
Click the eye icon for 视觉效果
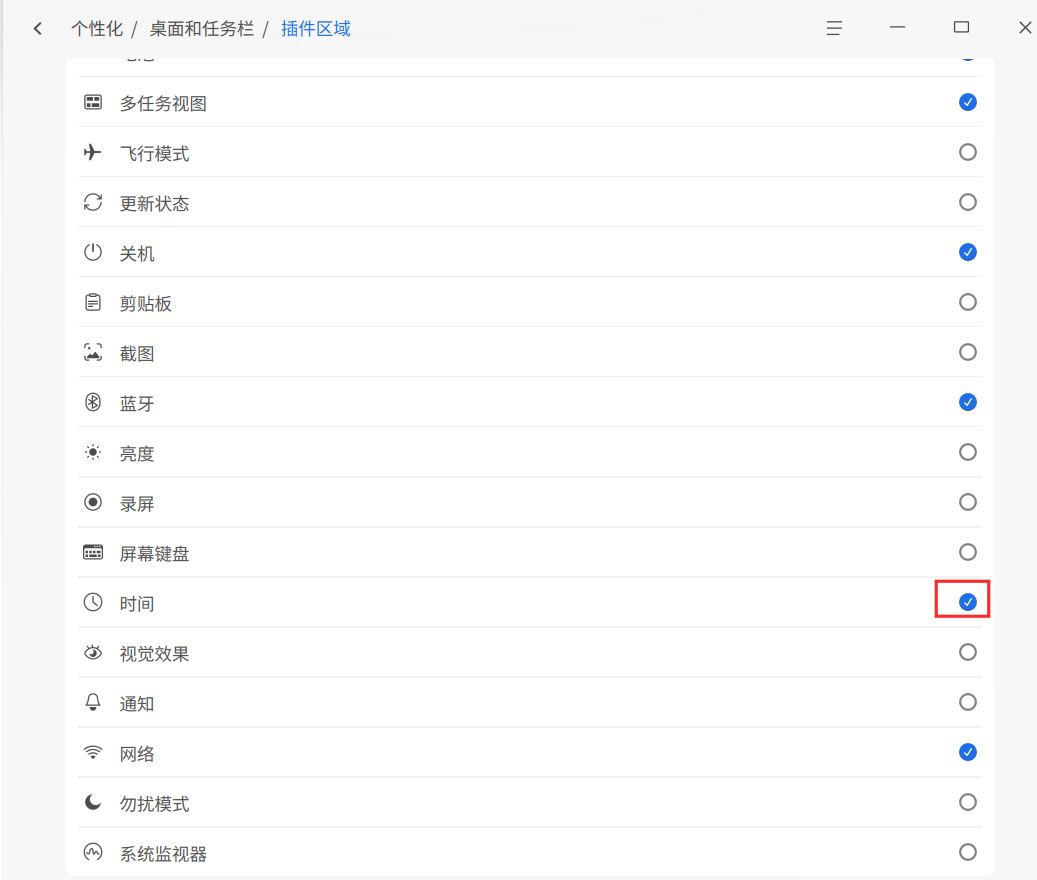click(93, 653)
